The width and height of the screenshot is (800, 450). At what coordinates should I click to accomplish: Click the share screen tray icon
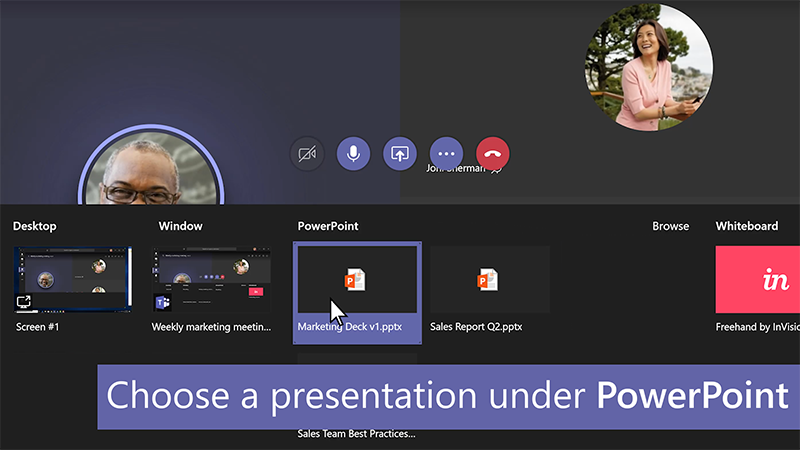tap(399, 154)
